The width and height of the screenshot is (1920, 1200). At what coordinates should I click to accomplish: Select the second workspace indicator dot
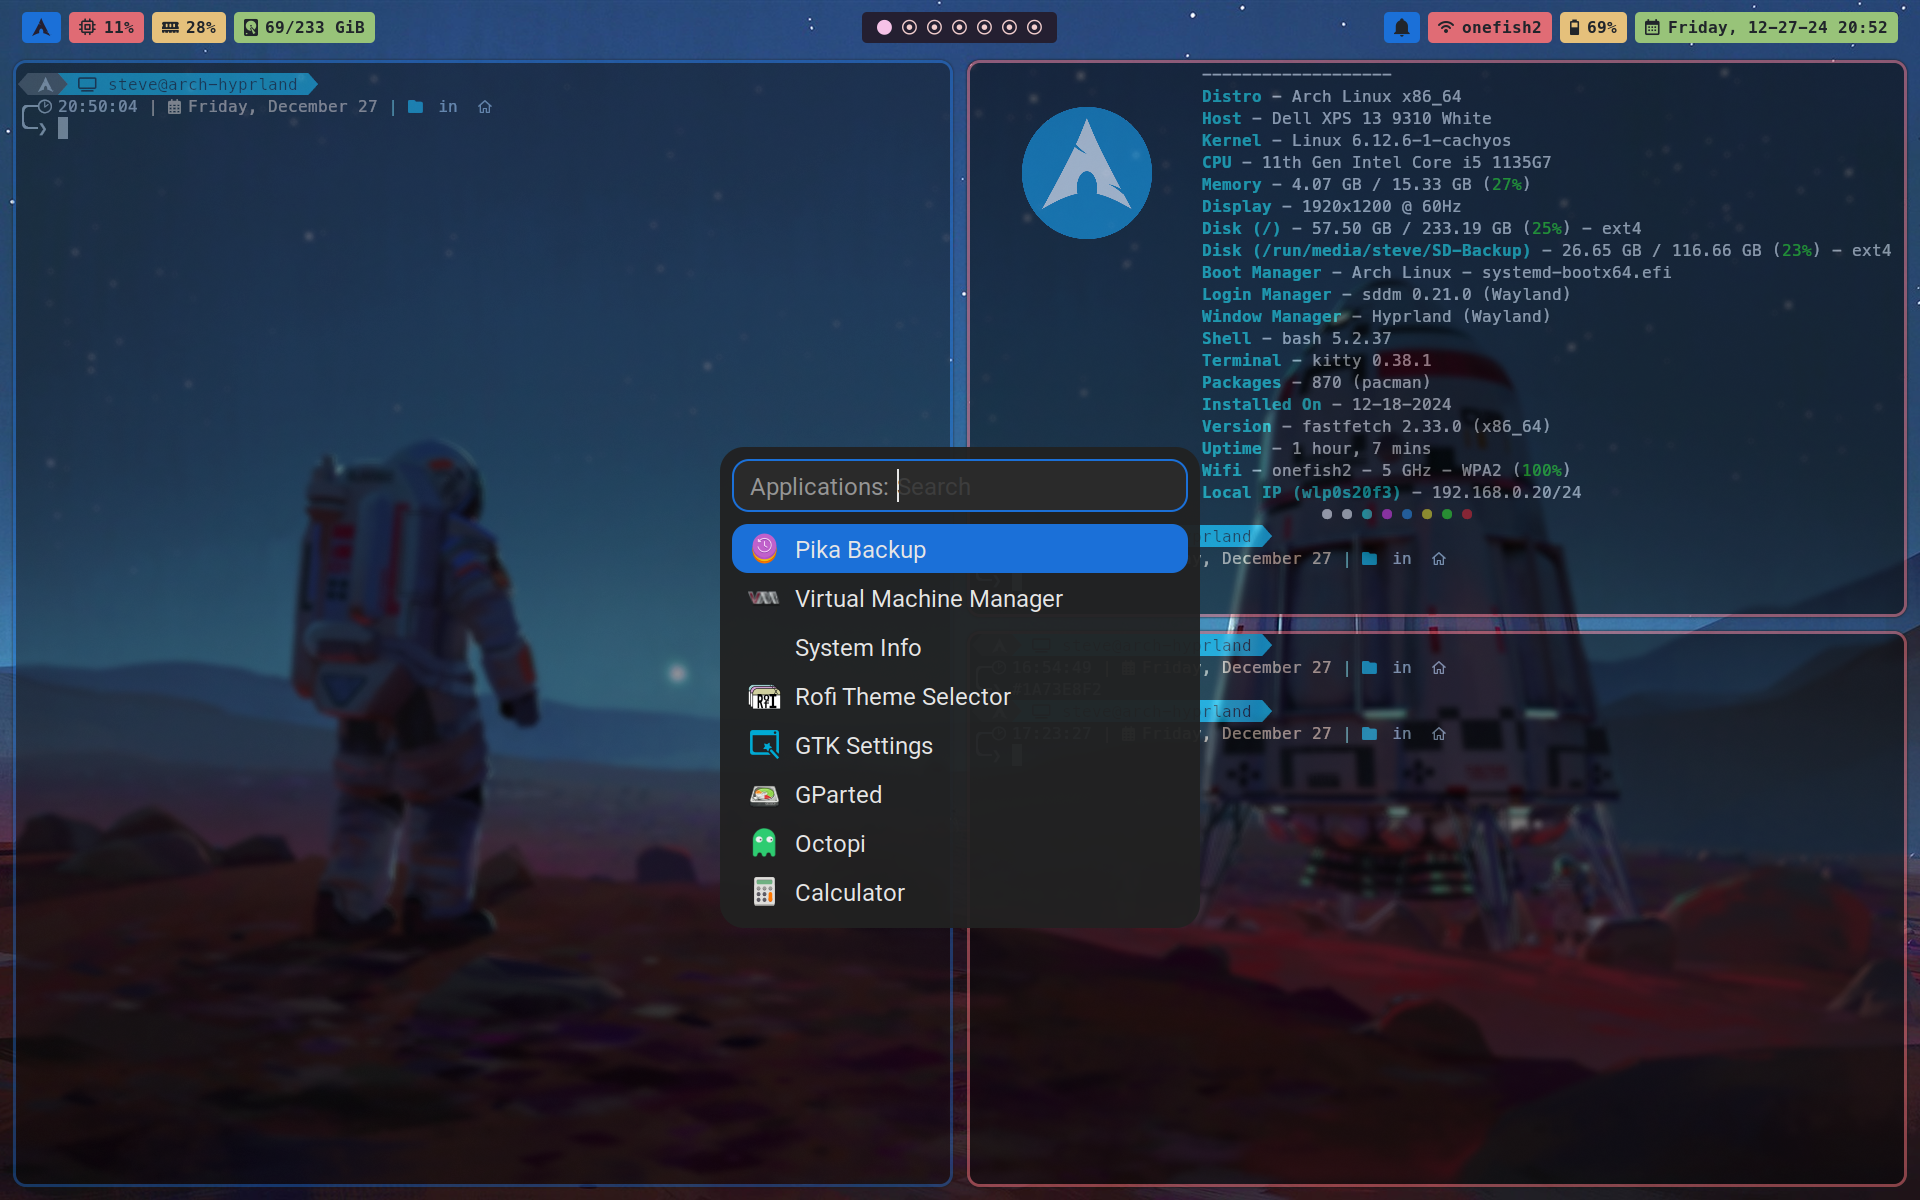tap(909, 27)
